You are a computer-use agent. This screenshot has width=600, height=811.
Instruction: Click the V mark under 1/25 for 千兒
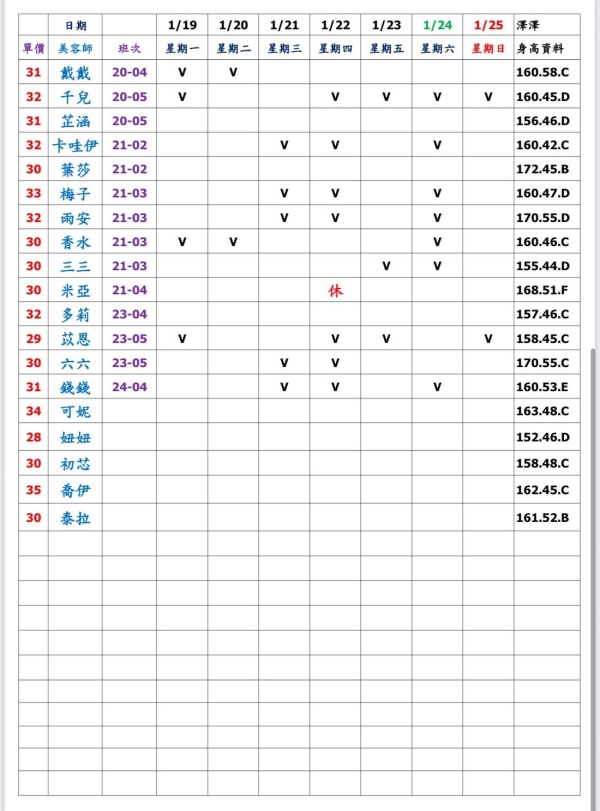coord(488,97)
